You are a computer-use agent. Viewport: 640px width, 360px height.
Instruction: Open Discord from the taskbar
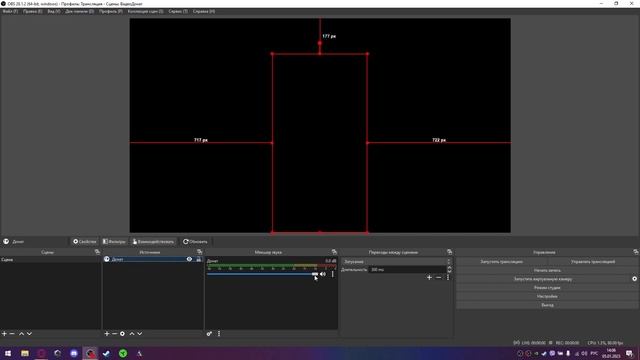[x=74, y=353]
